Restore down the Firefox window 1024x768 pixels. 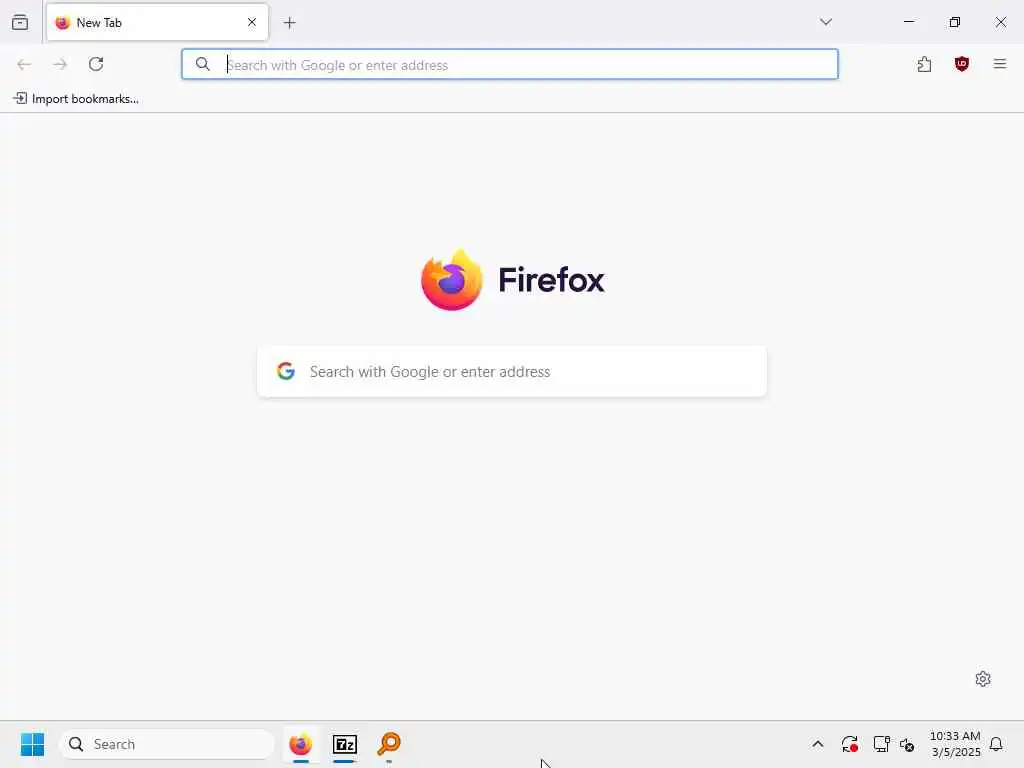point(955,22)
